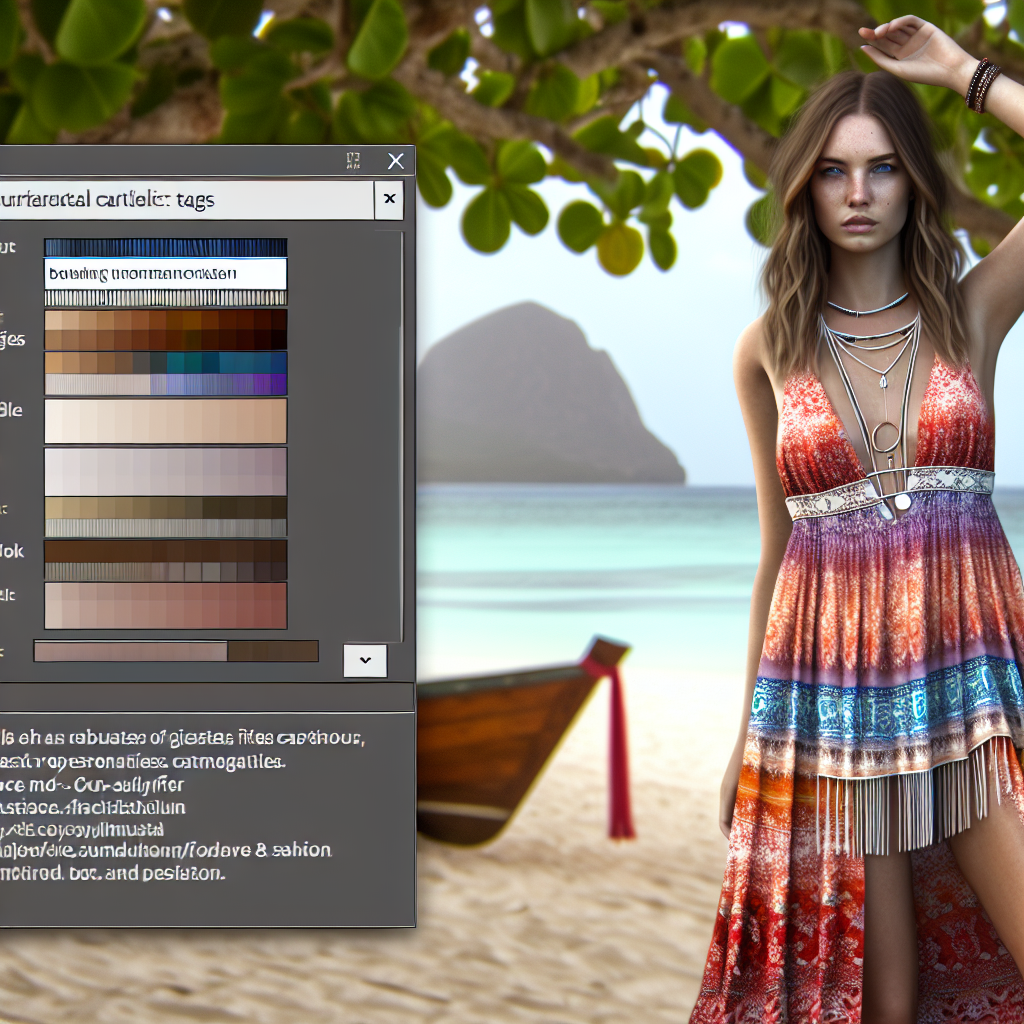Viewport: 1024px width, 1024px height.
Task: Select the light lavender-gray swatch strip
Action: [x=166, y=471]
